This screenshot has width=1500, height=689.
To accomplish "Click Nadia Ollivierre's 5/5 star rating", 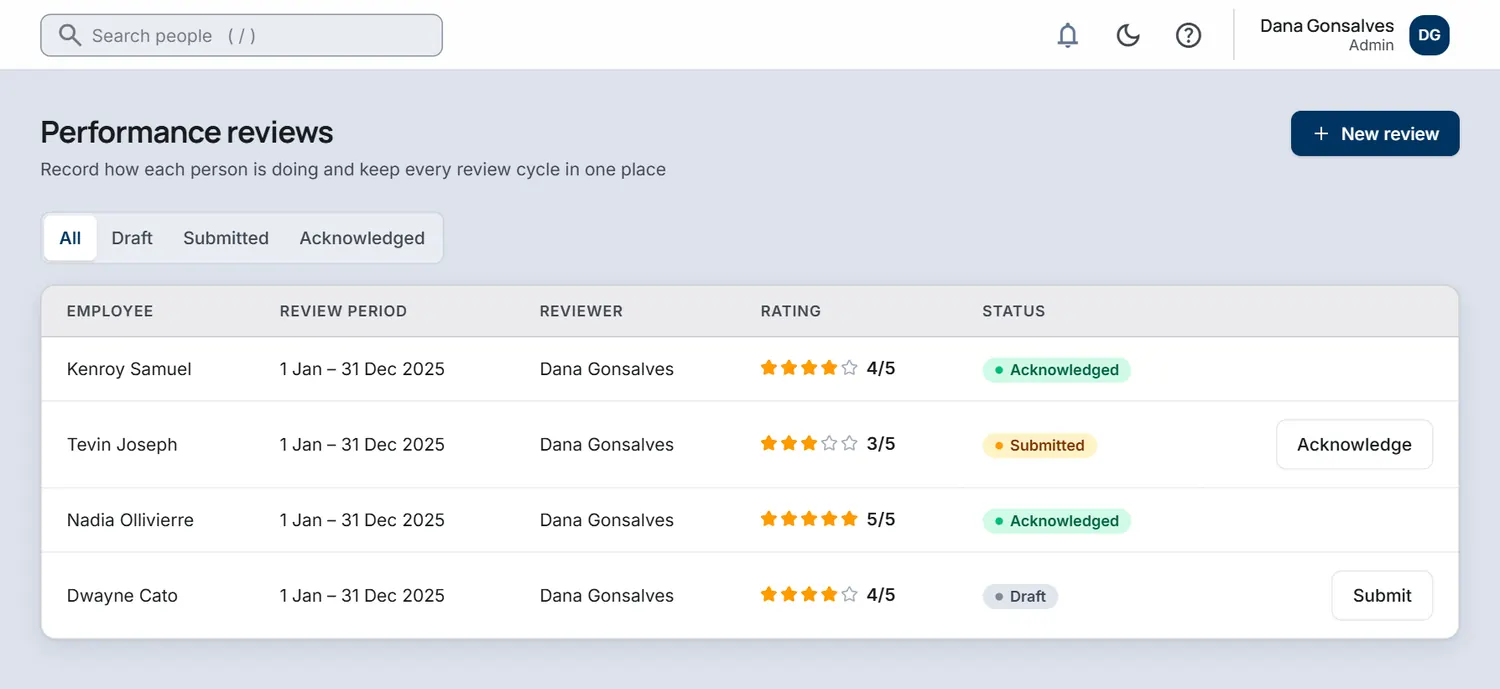I will tap(828, 519).
